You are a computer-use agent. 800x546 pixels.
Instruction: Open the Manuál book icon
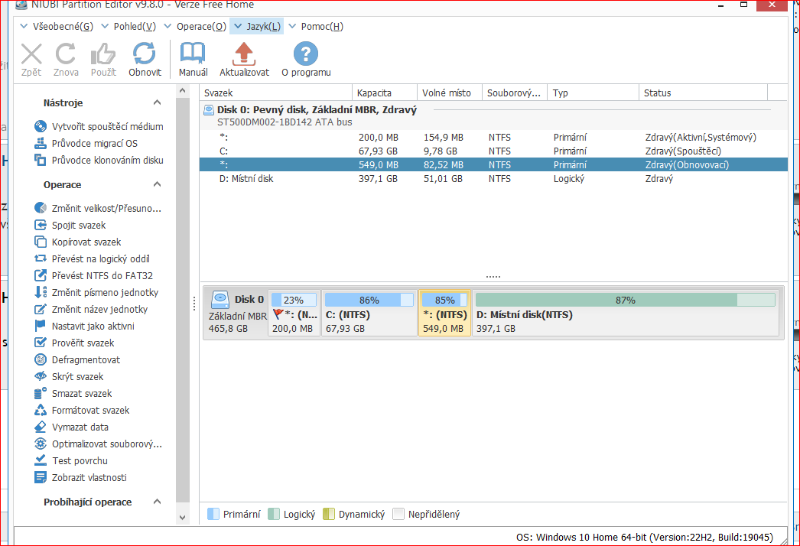pyautogui.click(x=193, y=54)
